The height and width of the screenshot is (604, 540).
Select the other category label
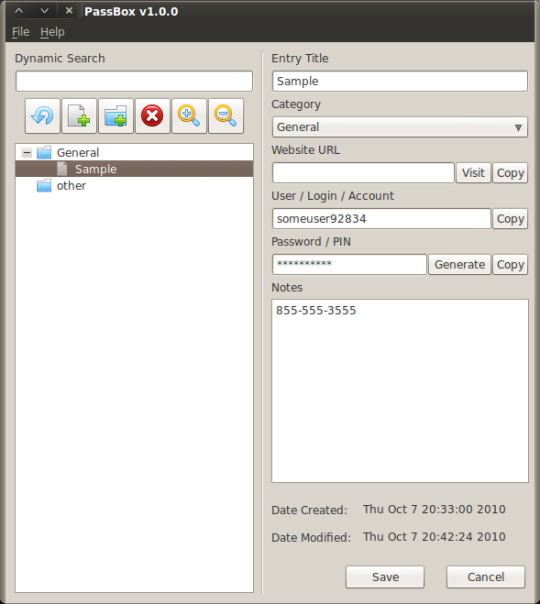[71, 185]
